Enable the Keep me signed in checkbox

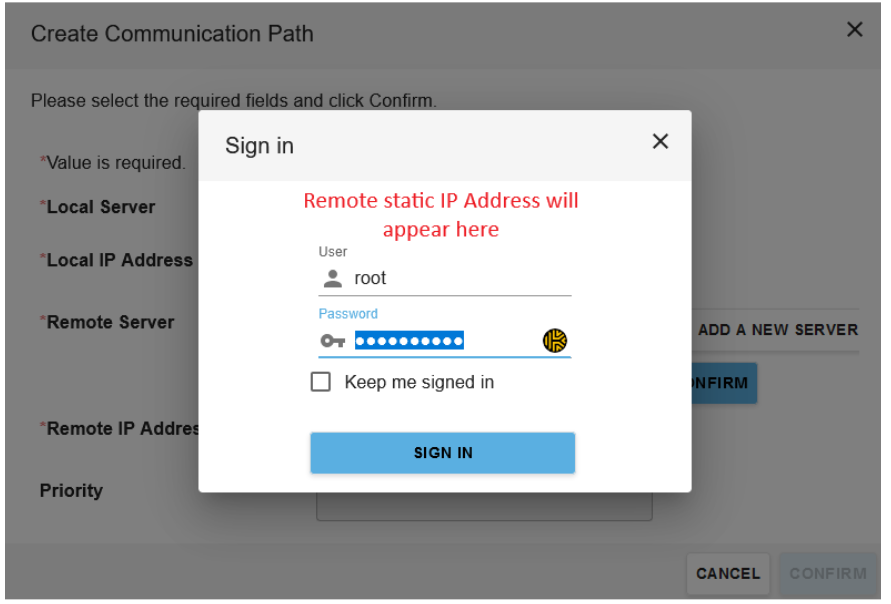[x=321, y=382]
